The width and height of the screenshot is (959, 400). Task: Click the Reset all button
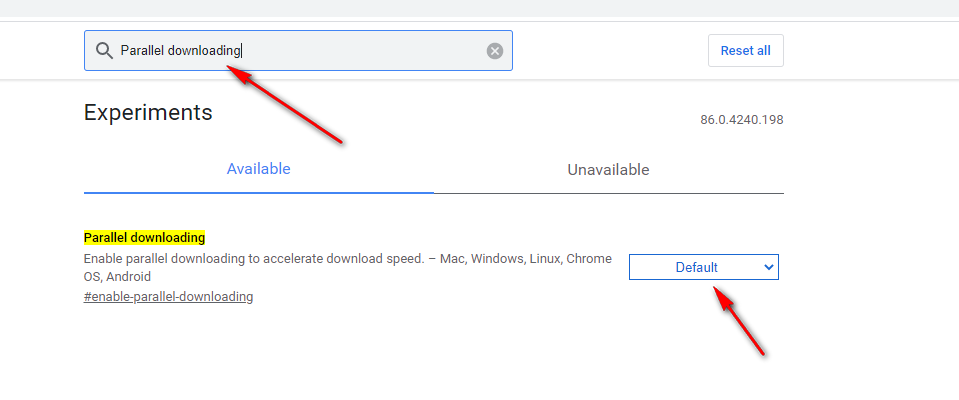pyautogui.click(x=746, y=51)
